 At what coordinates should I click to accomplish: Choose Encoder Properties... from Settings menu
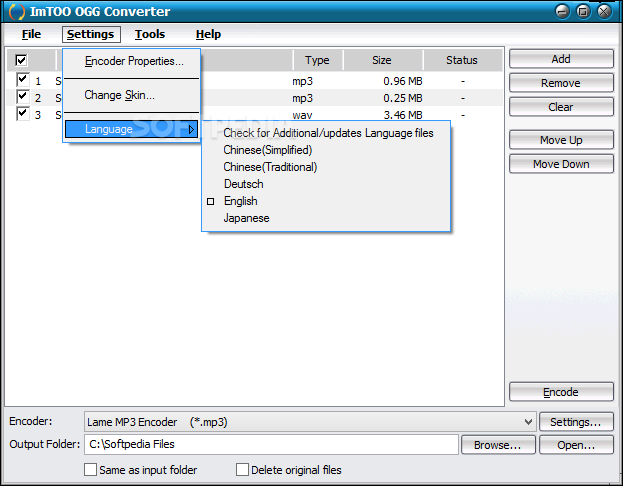click(x=132, y=61)
